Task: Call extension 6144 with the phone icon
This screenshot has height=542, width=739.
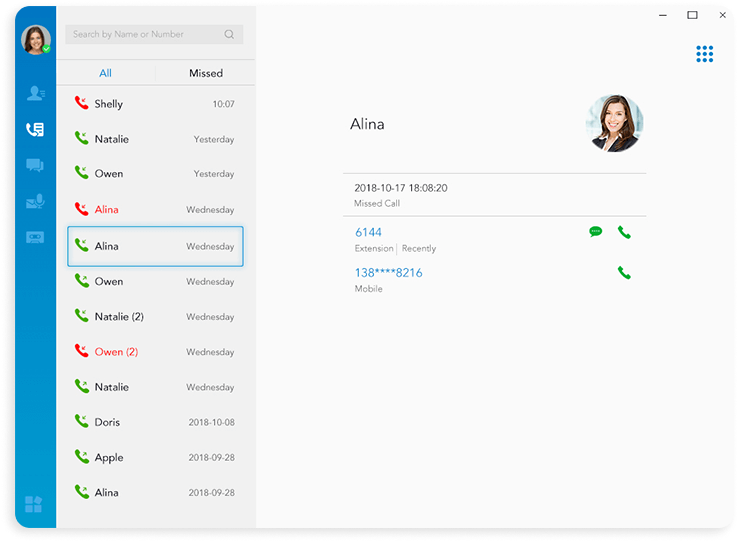Action: click(x=624, y=232)
